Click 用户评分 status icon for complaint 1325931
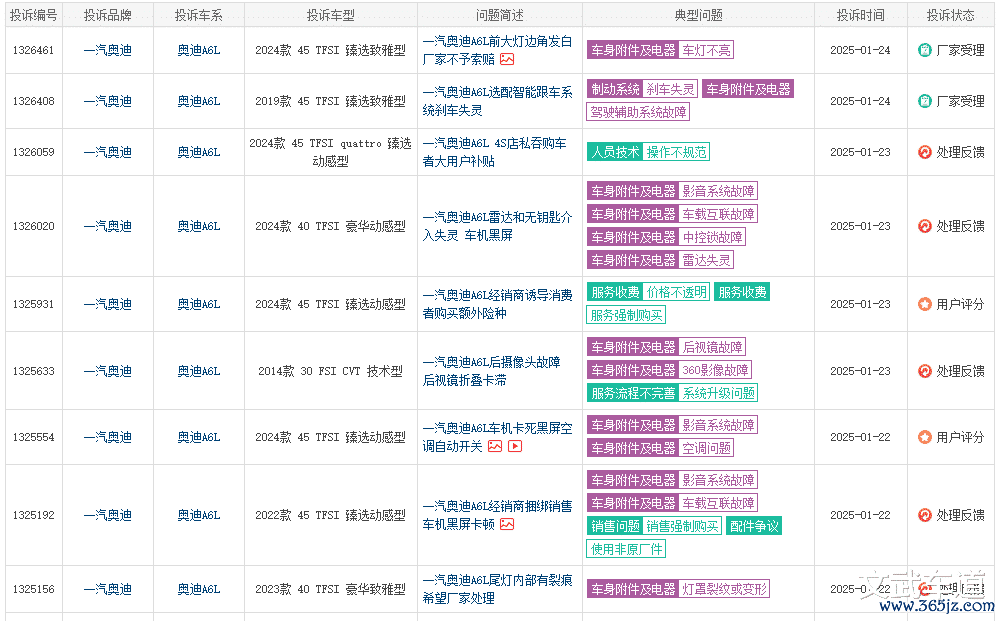 point(924,304)
